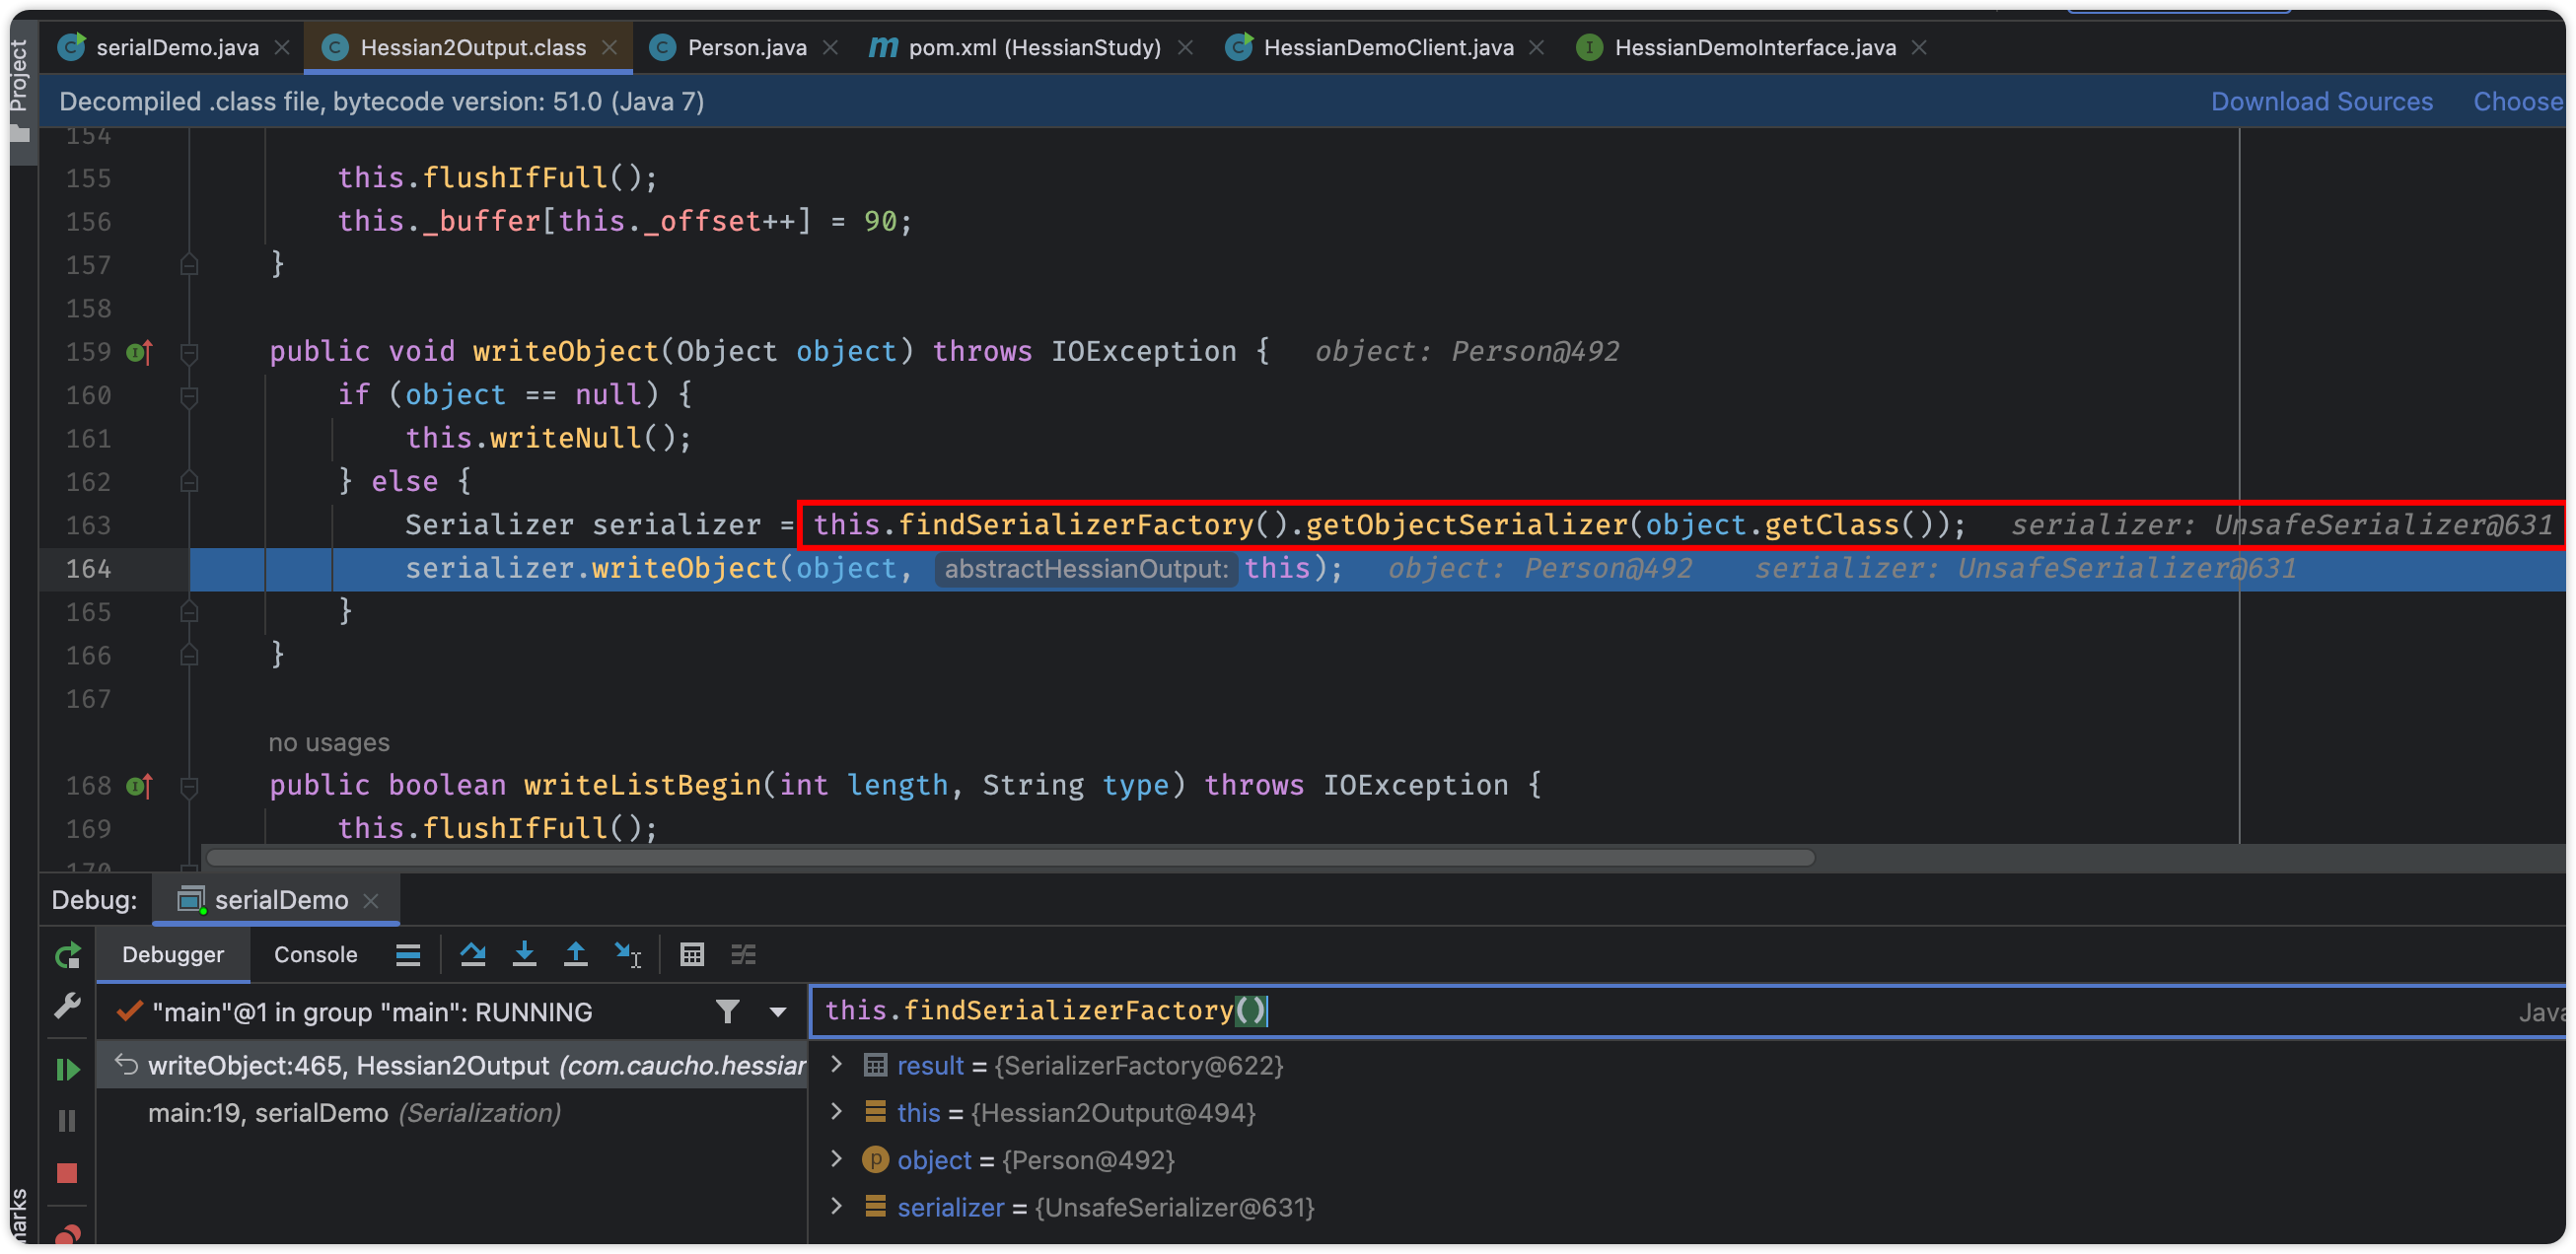
Task: Click Download Sources link
Action: (2321, 102)
